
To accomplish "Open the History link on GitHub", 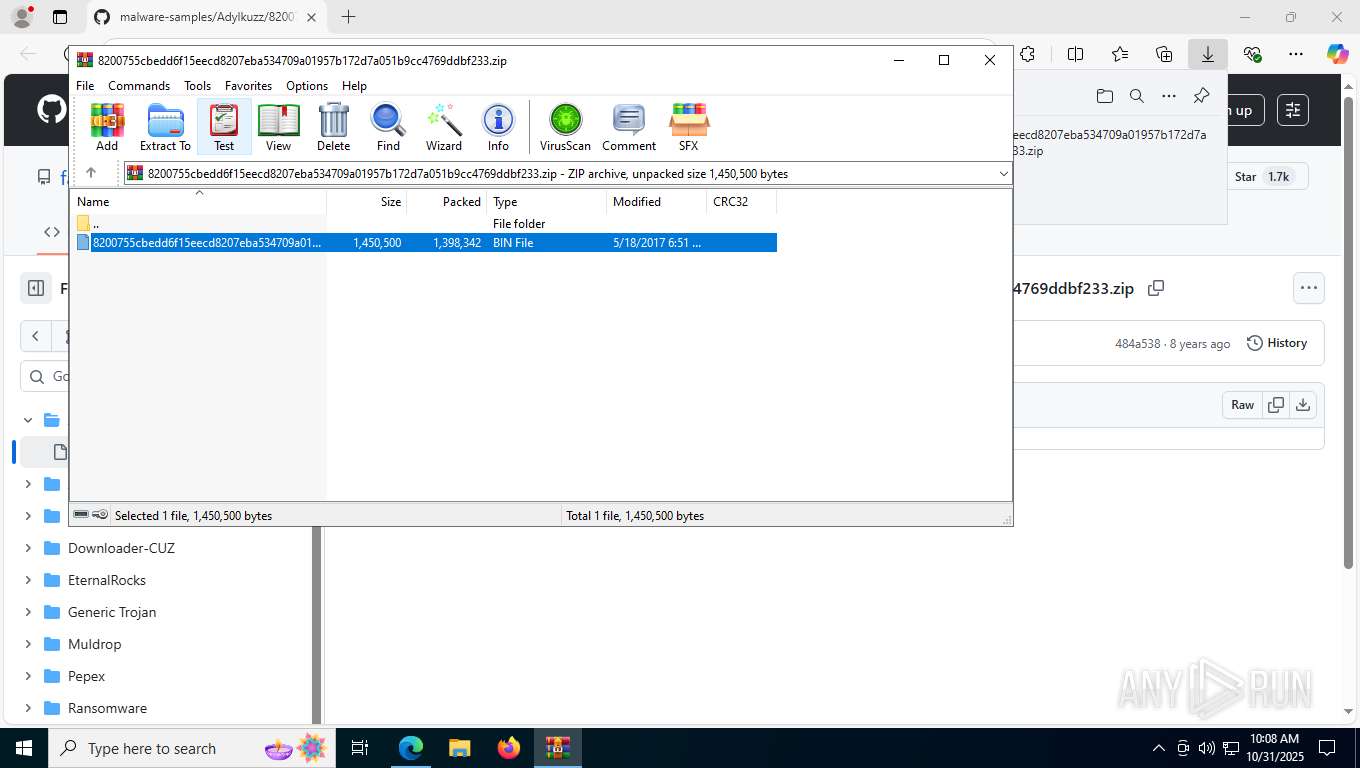I will point(1277,343).
